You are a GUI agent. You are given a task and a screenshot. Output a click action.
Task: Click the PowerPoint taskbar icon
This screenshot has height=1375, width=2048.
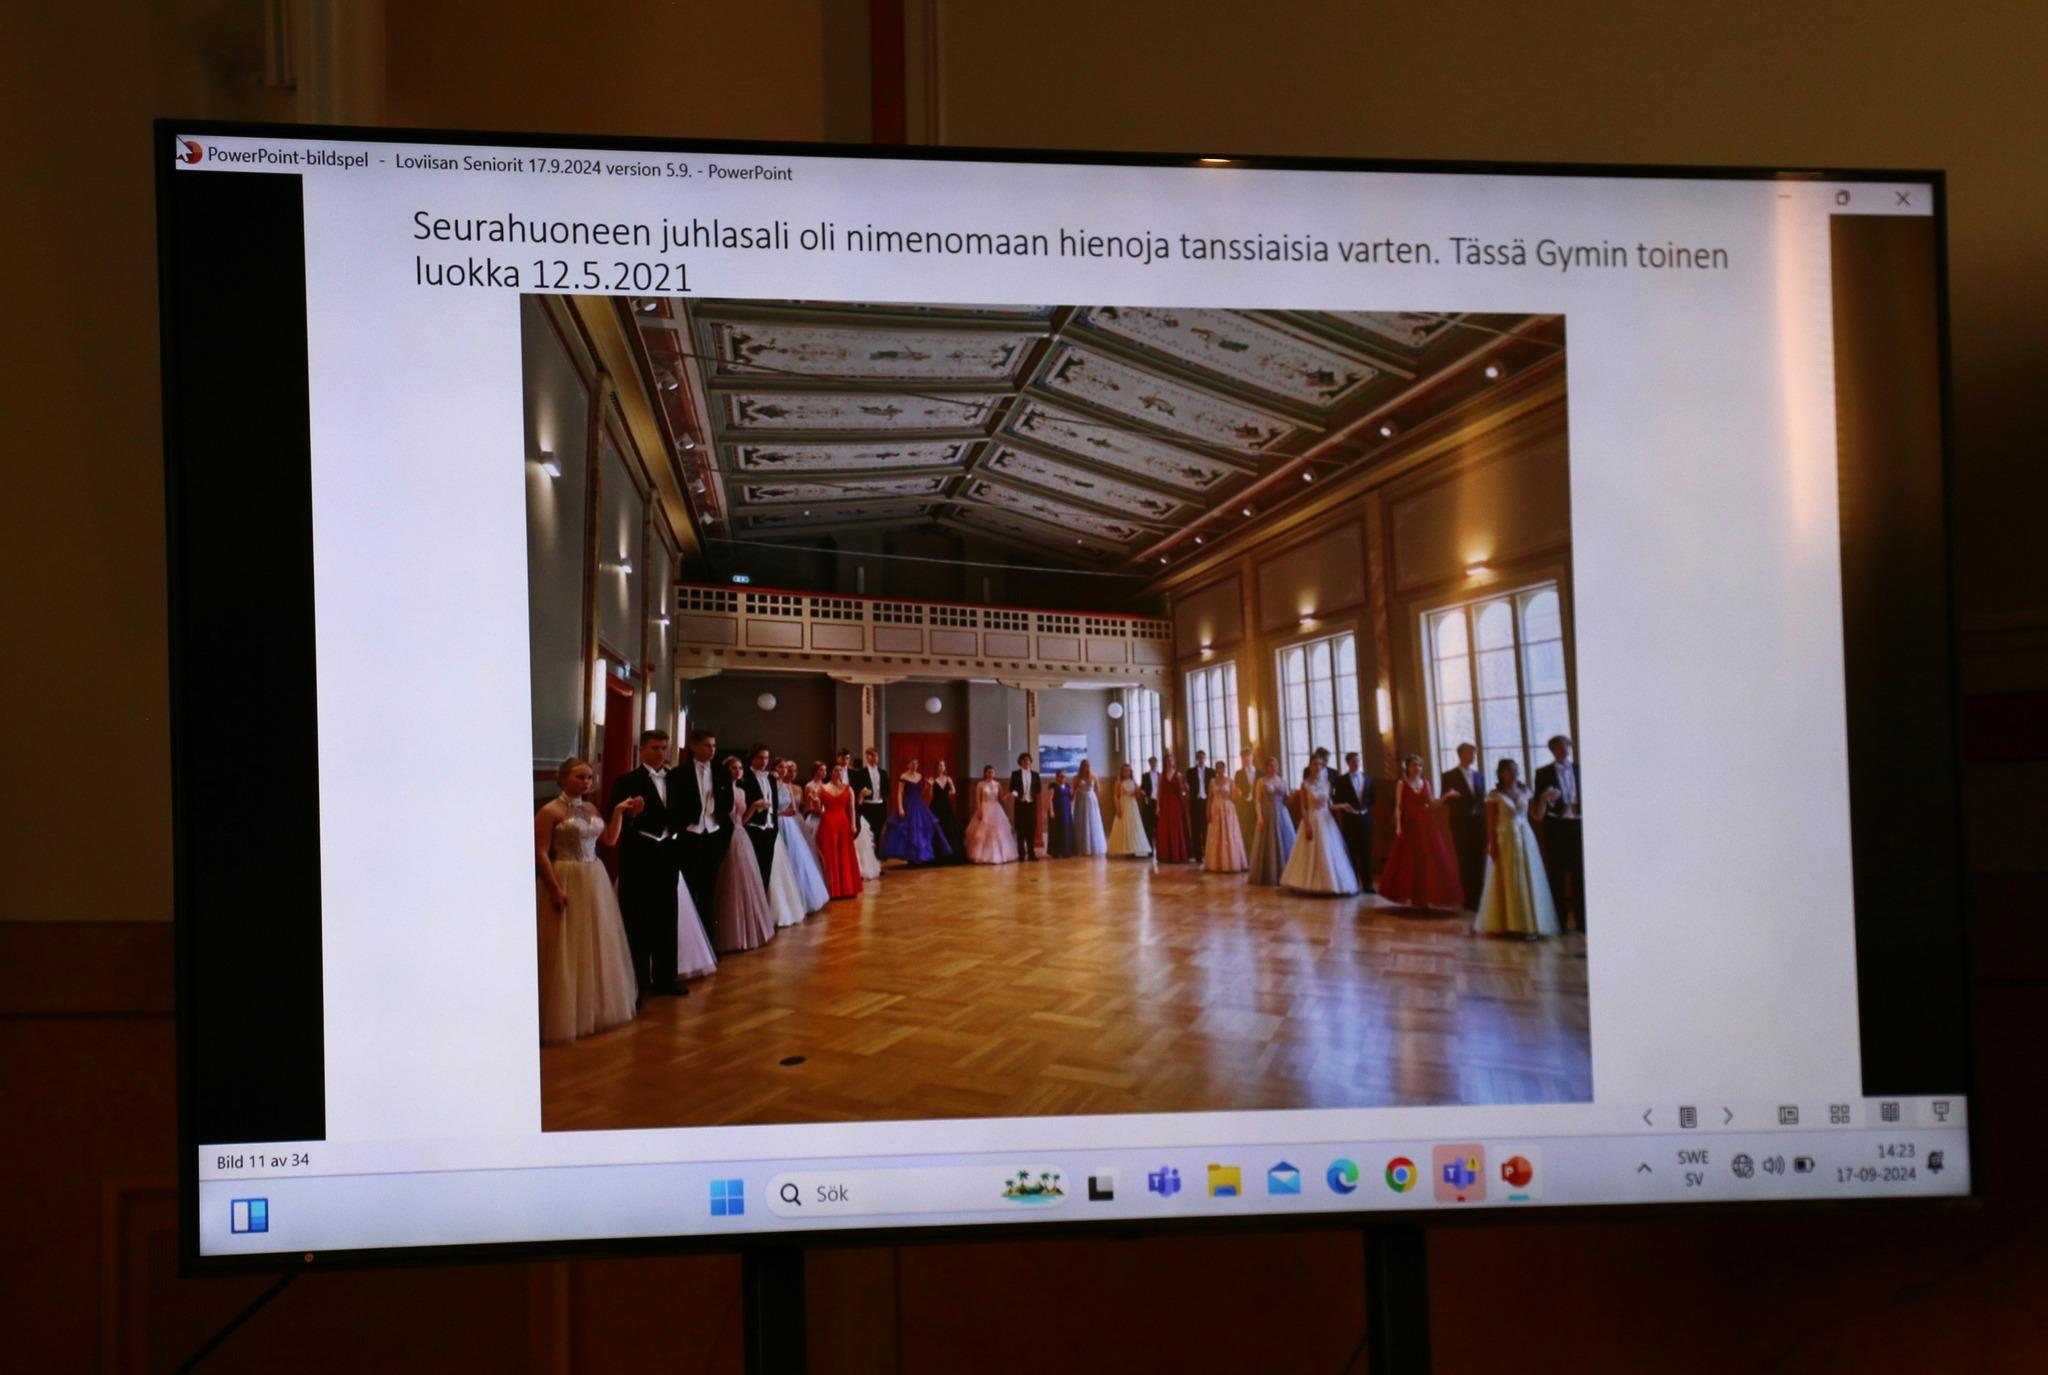point(1517,1172)
